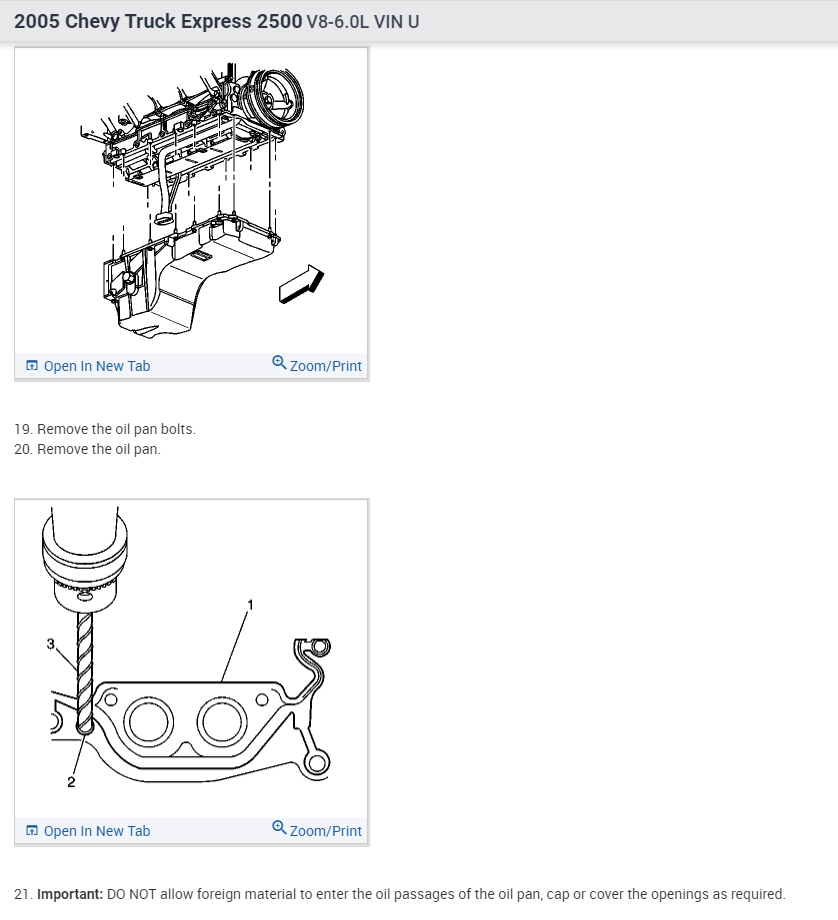838x920 pixels.
Task: Select Zoom/Print text for the oil pan diagram
Action: (326, 366)
